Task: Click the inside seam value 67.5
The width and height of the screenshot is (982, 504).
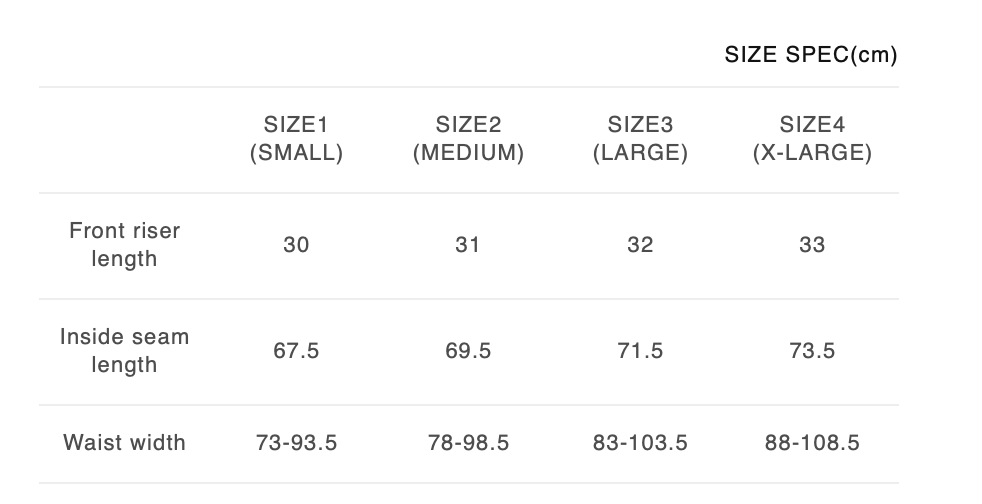Action: pos(296,351)
